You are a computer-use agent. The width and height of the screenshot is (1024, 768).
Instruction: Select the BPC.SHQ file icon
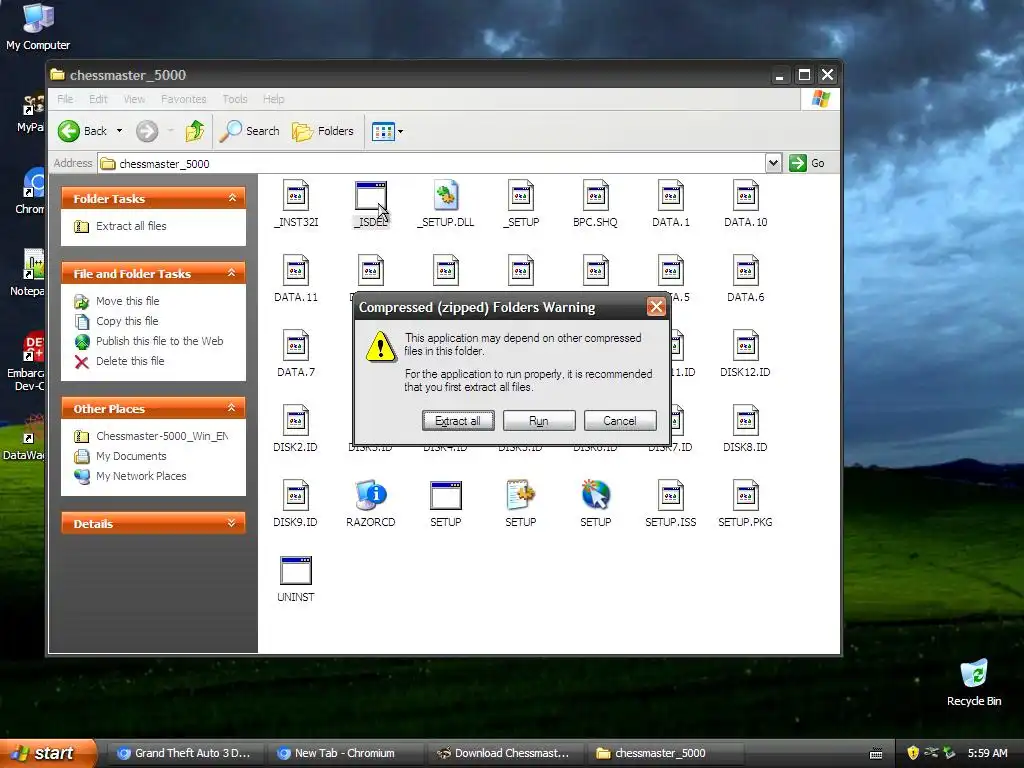click(x=596, y=195)
